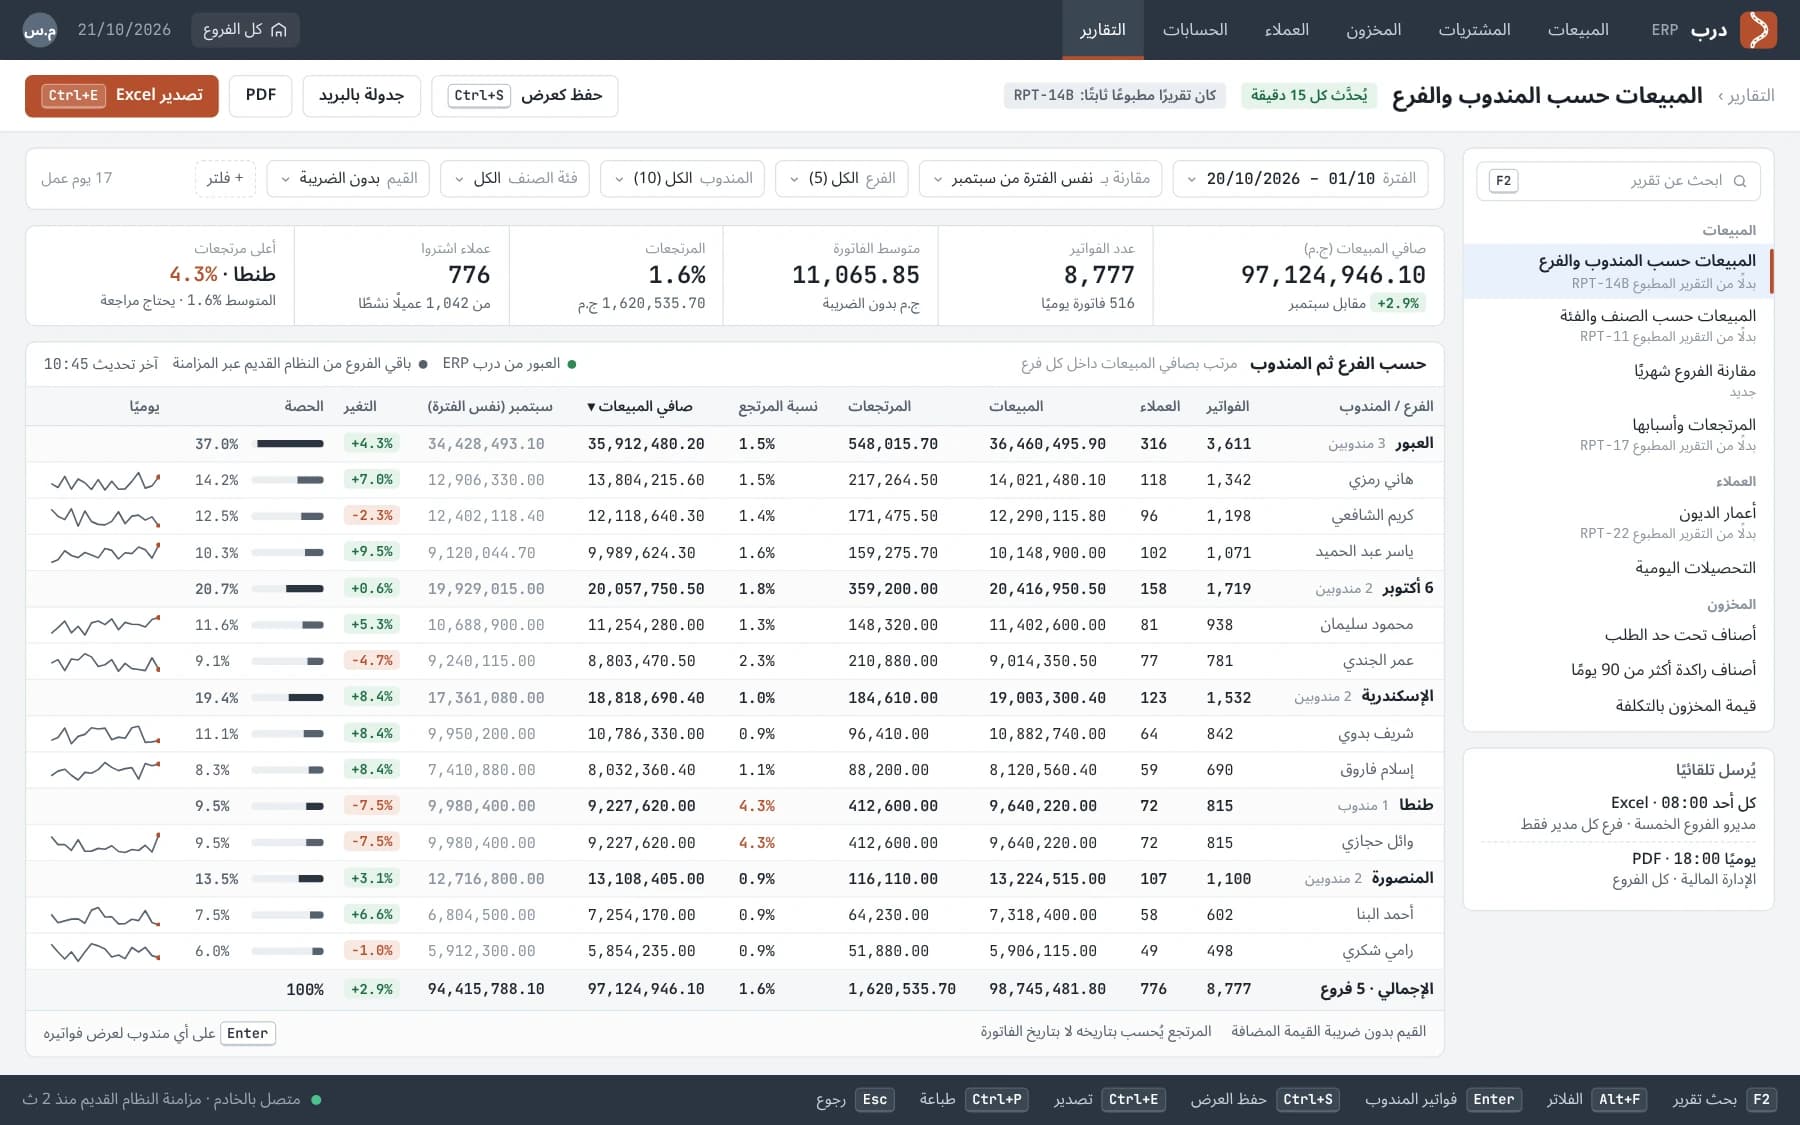Open the الفترة date range dropdown
The height and width of the screenshot is (1125, 1800).
point(1300,178)
